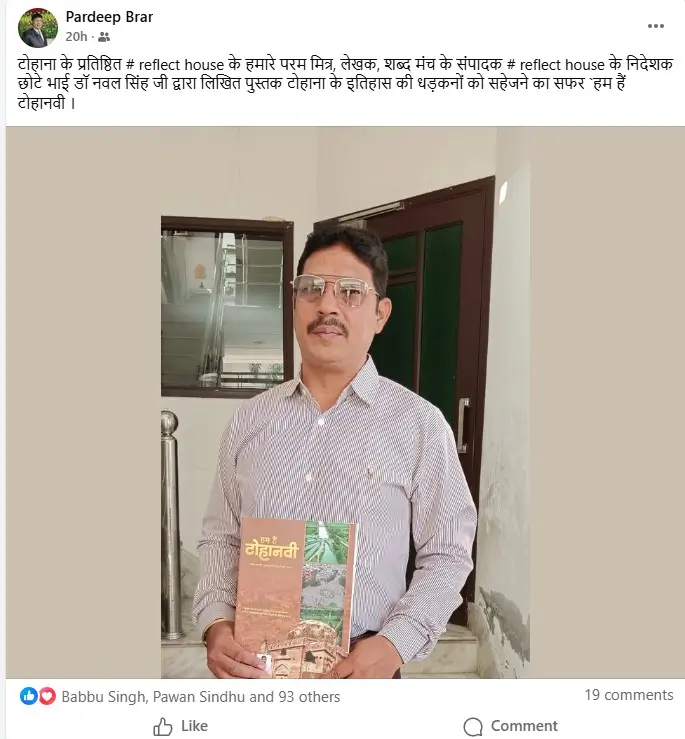Click the book cover in the photo
The height and width of the screenshot is (739, 685).
297,595
